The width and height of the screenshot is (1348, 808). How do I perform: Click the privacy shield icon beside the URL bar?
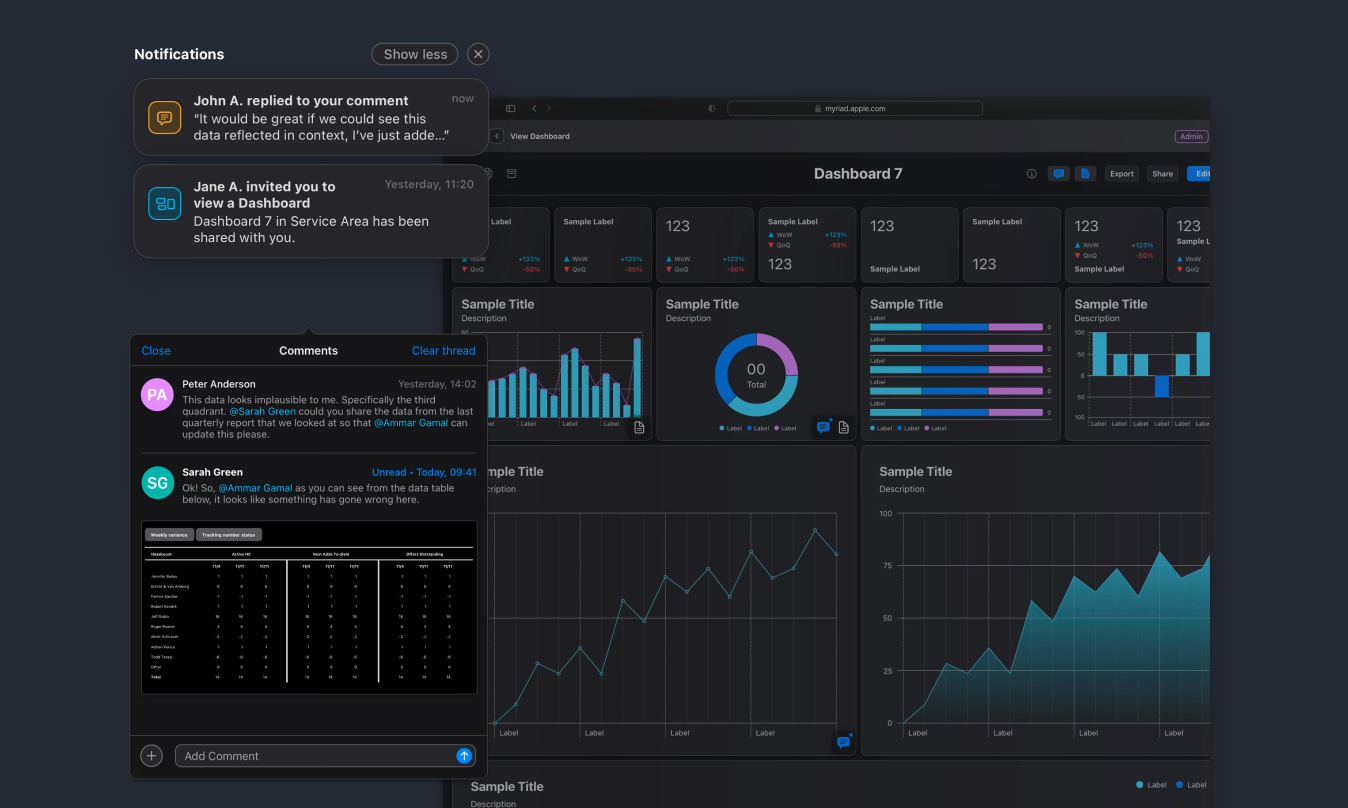[712, 108]
